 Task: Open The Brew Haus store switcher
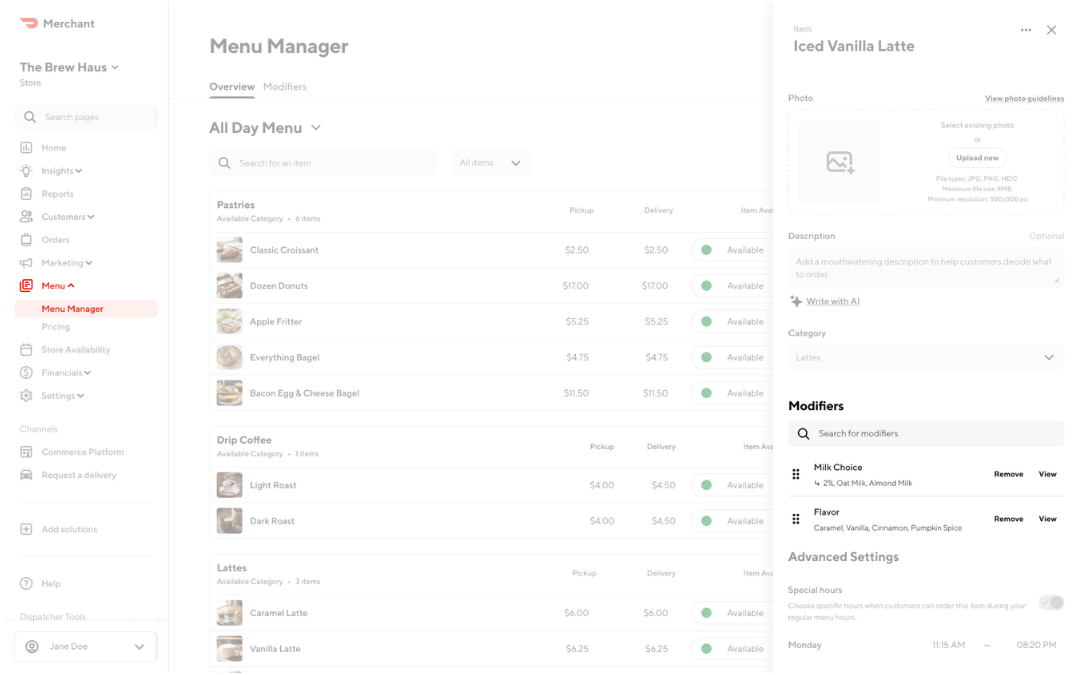tap(69, 68)
